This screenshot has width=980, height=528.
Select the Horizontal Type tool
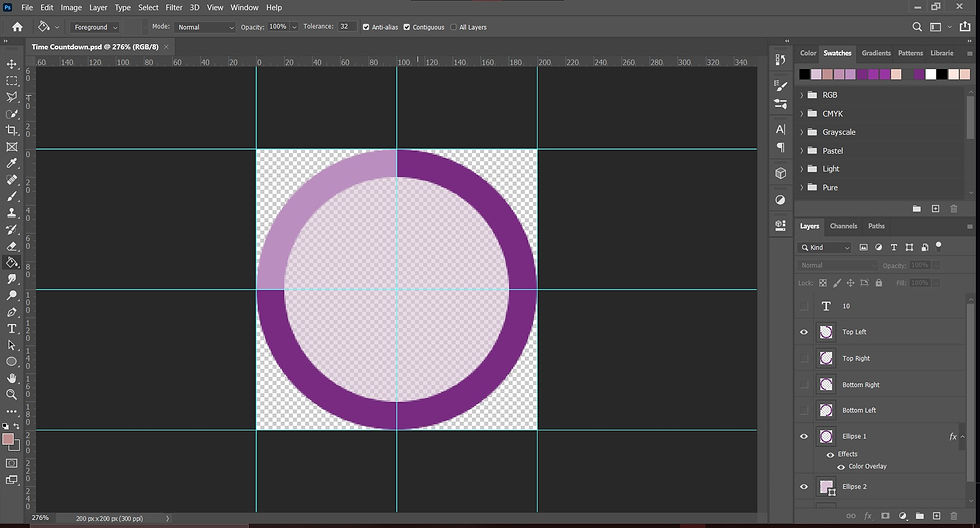coord(12,329)
